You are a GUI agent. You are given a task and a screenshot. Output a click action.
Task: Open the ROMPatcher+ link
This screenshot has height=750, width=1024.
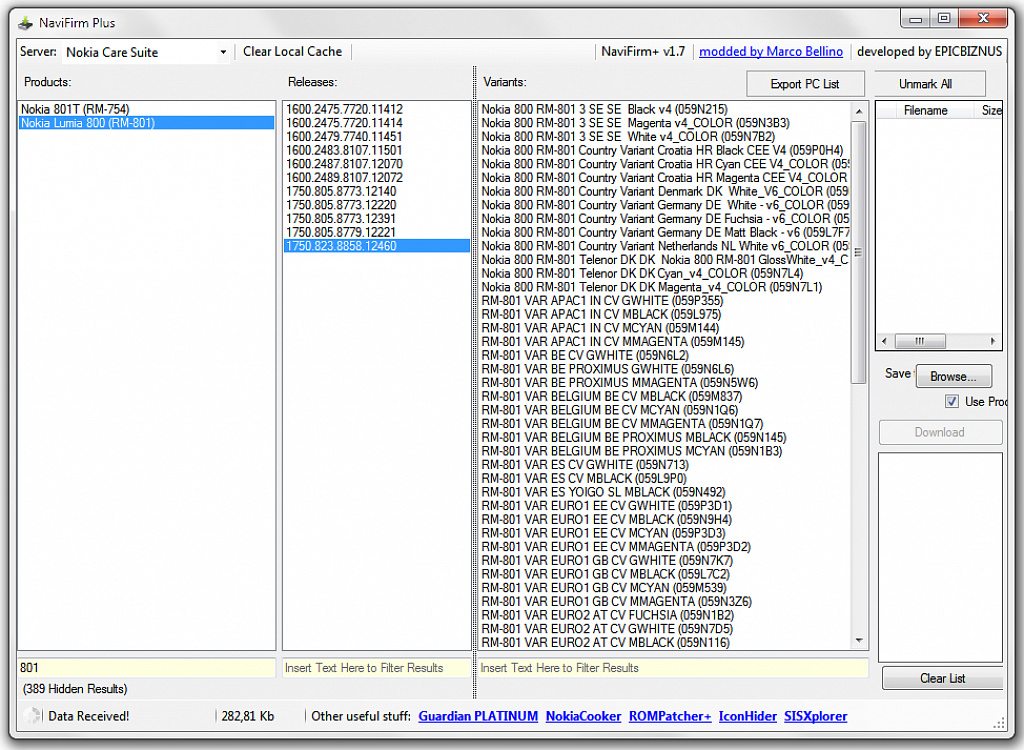pos(669,716)
